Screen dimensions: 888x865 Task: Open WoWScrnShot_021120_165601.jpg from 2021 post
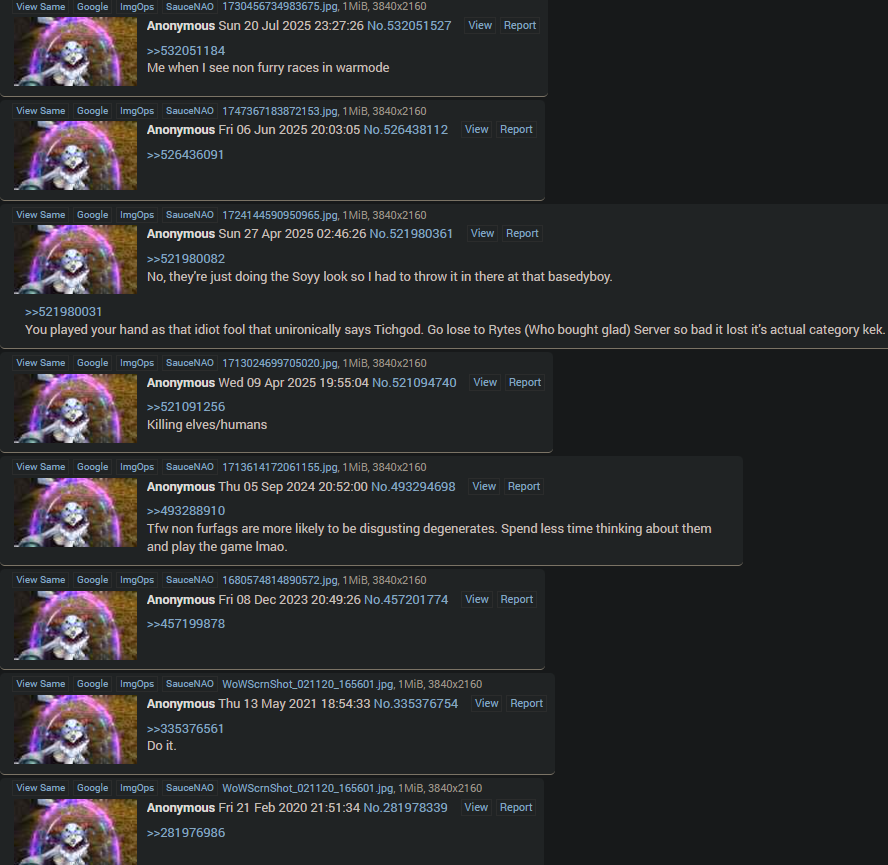(308, 684)
